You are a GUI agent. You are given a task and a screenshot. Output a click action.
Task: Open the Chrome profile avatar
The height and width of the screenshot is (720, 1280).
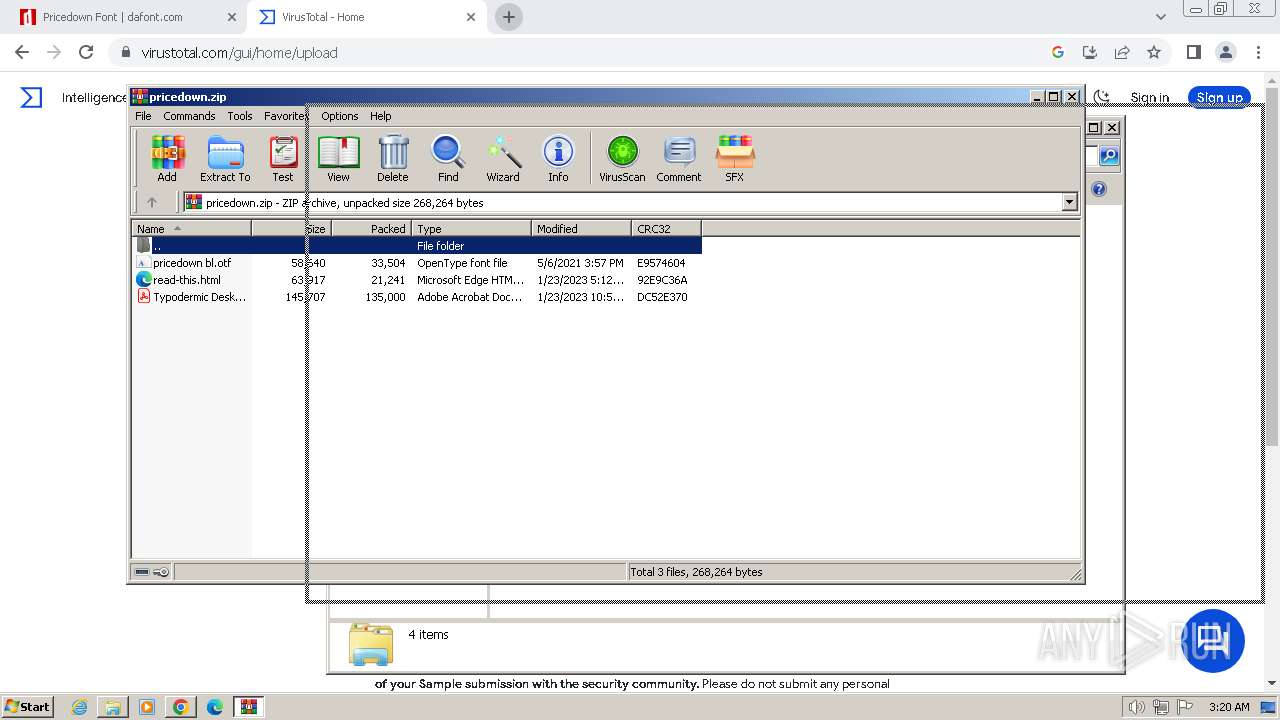tap(1226, 52)
